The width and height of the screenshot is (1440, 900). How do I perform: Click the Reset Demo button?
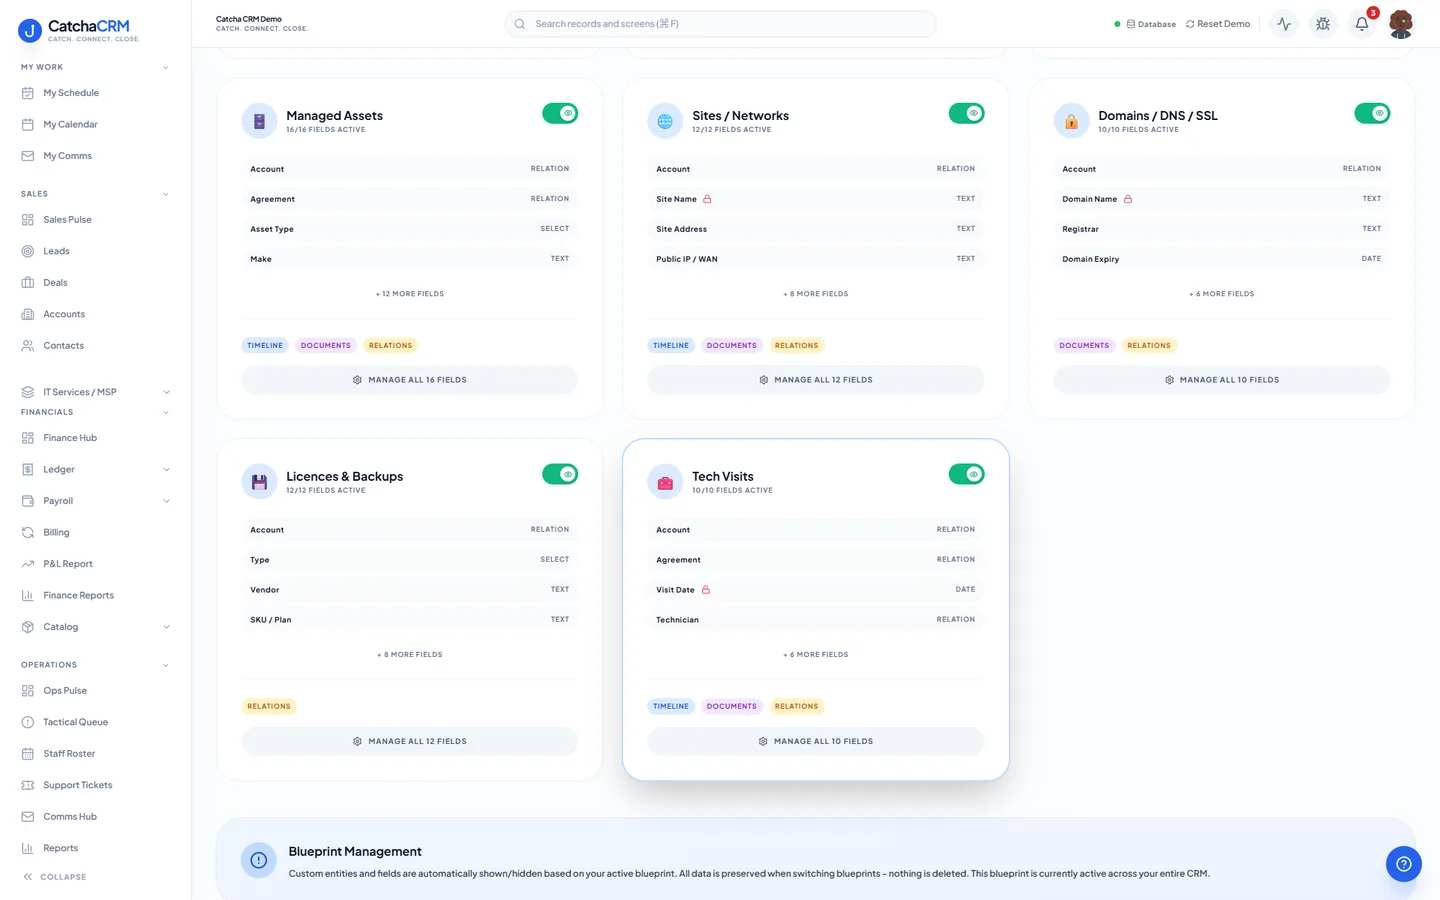coord(1218,24)
